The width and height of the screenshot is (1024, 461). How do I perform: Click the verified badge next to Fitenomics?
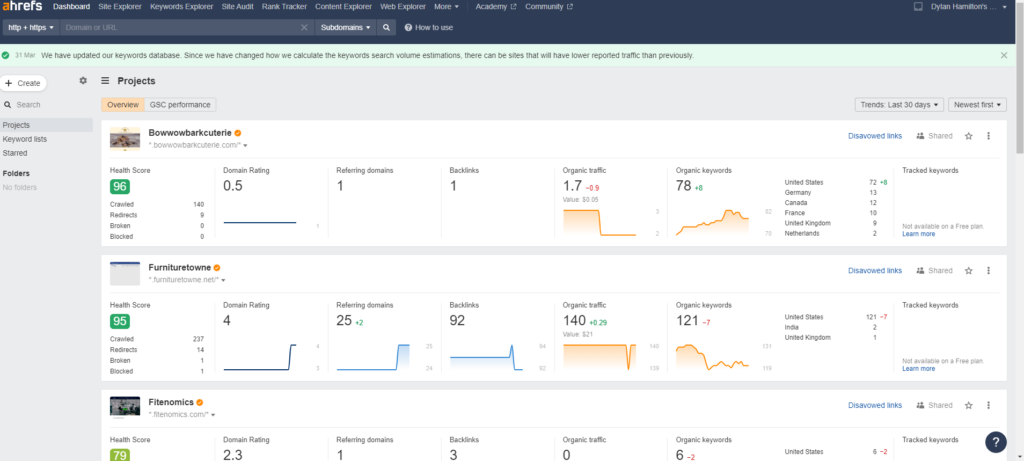pyautogui.click(x=200, y=402)
